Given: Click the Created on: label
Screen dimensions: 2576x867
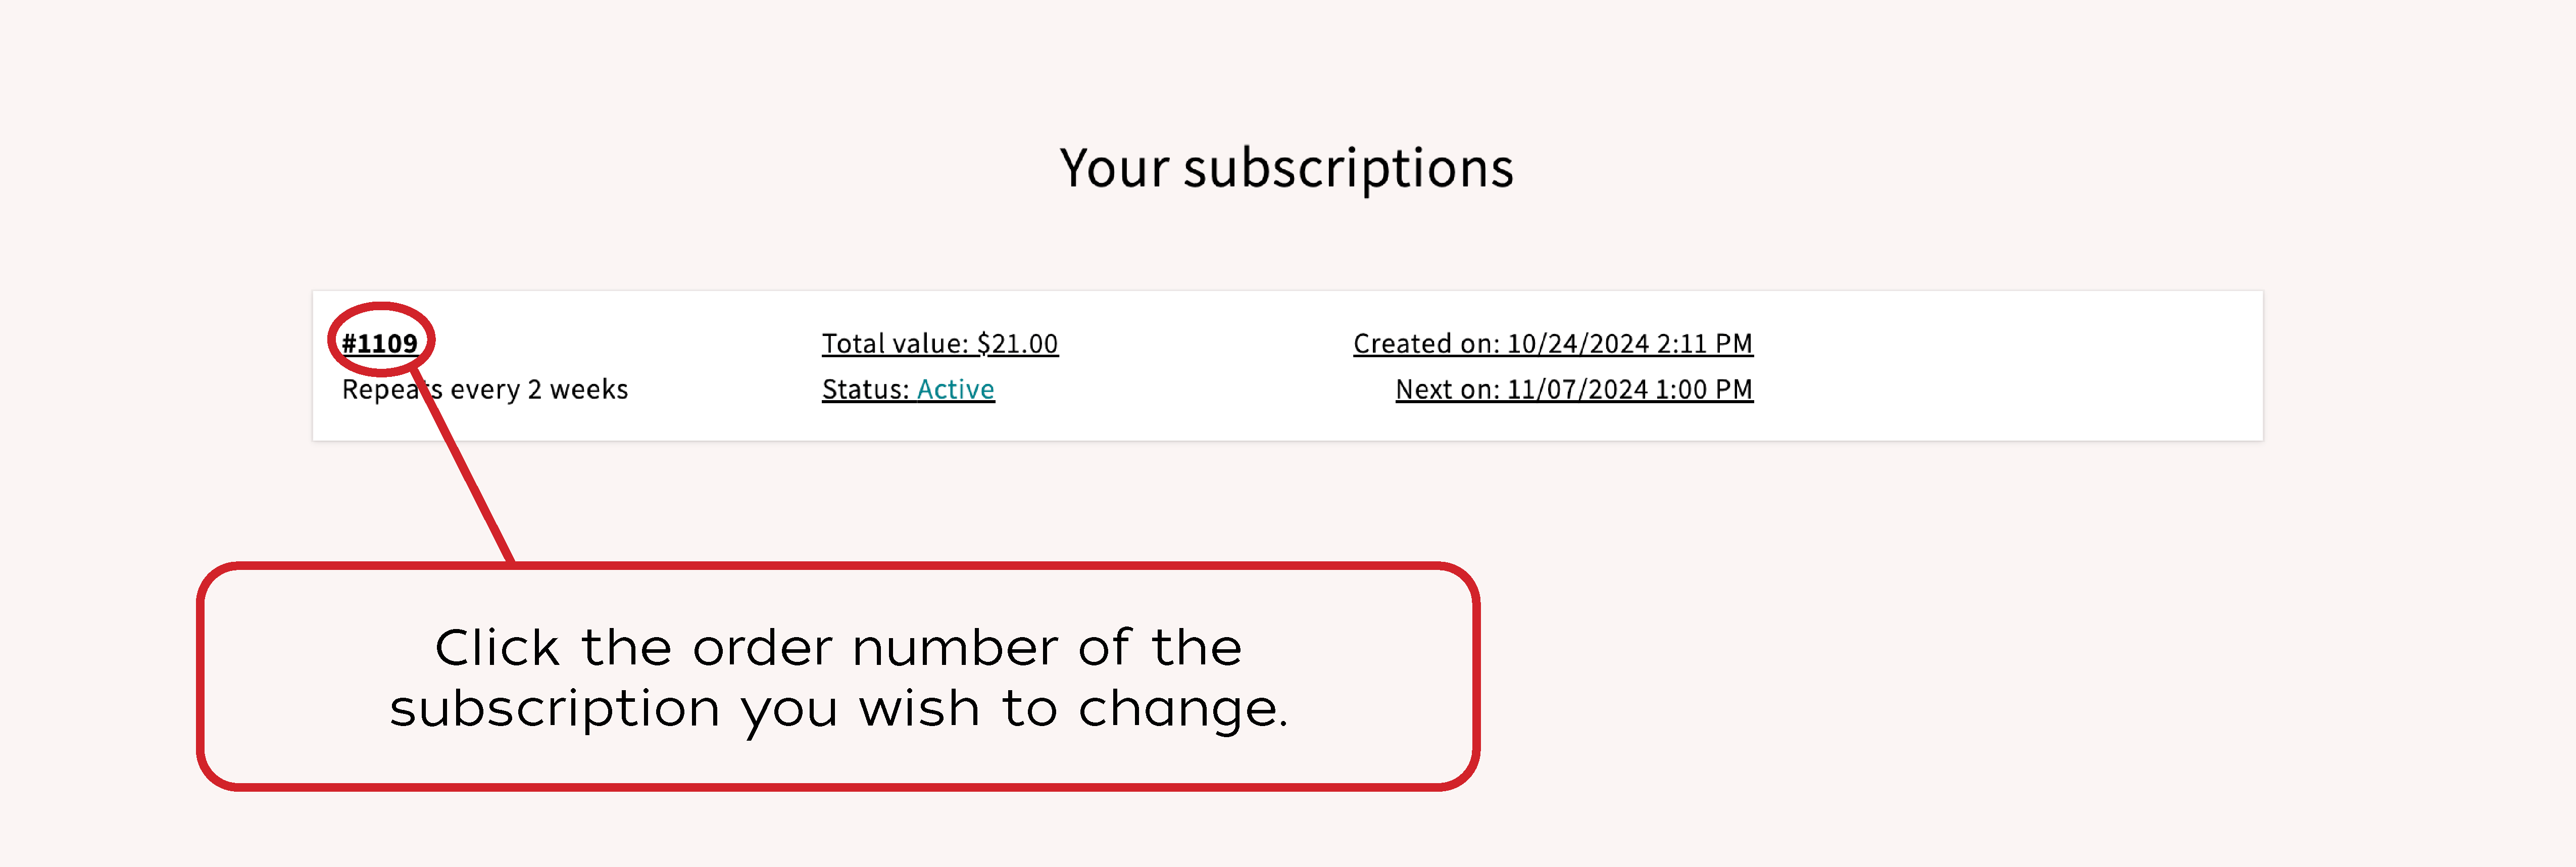Looking at the screenshot, I should (1425, 343).
